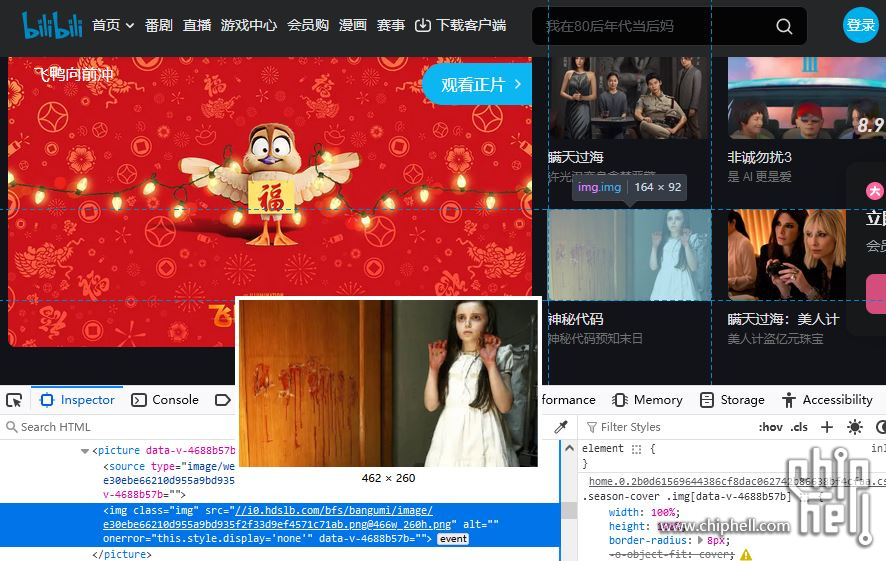Open the Memory tab
The height and width of the screenshot is (561, 886).
(x=648, y=400)
